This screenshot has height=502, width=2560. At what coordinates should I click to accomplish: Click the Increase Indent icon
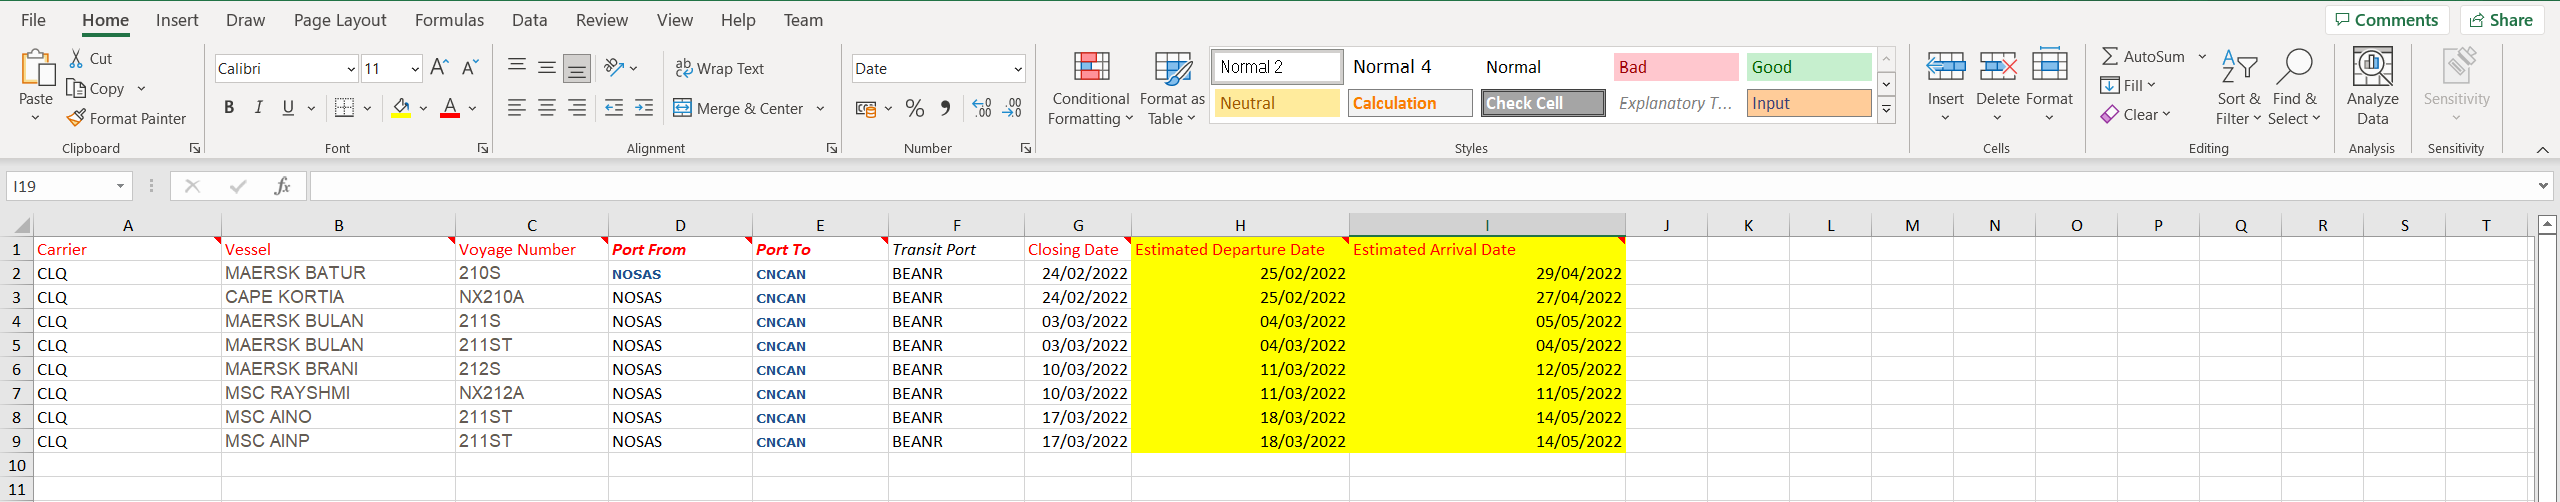point(644,108)
